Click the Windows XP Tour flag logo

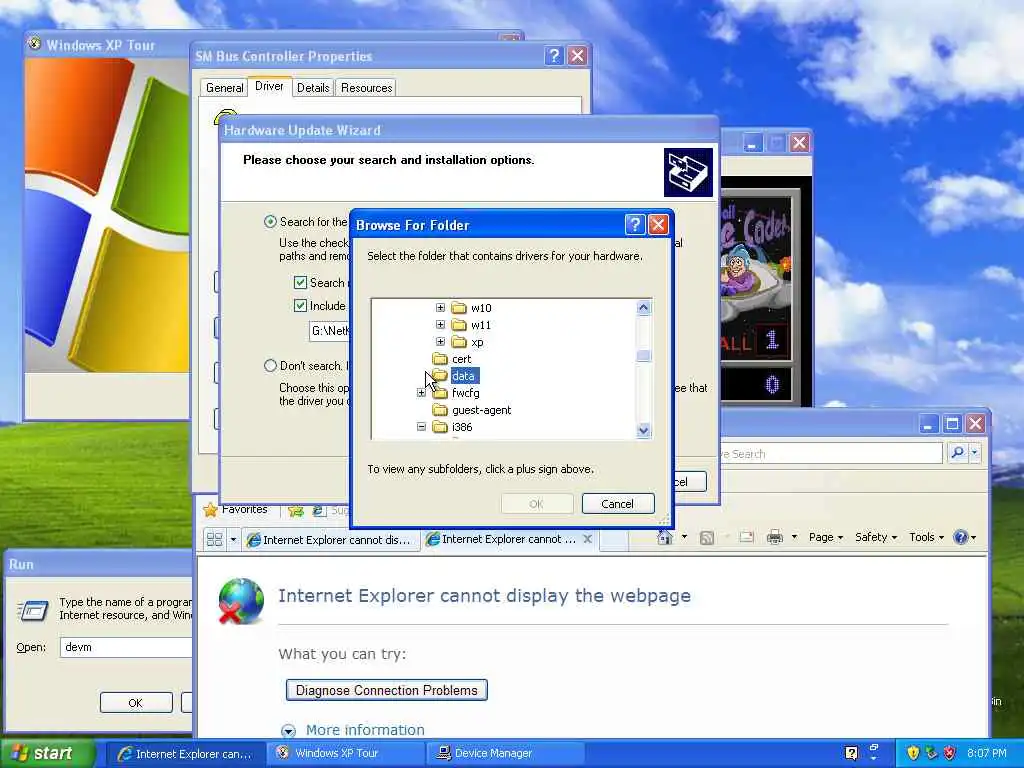tap(107, 216)
